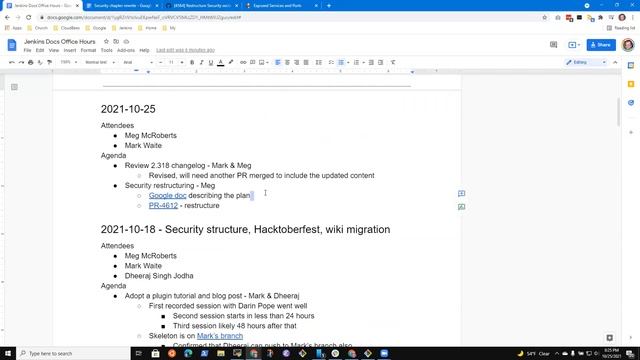Star the Jenkins Docs Office Hours document
Image resolution: width=640 pixels, height=360 pixels.
106,42
